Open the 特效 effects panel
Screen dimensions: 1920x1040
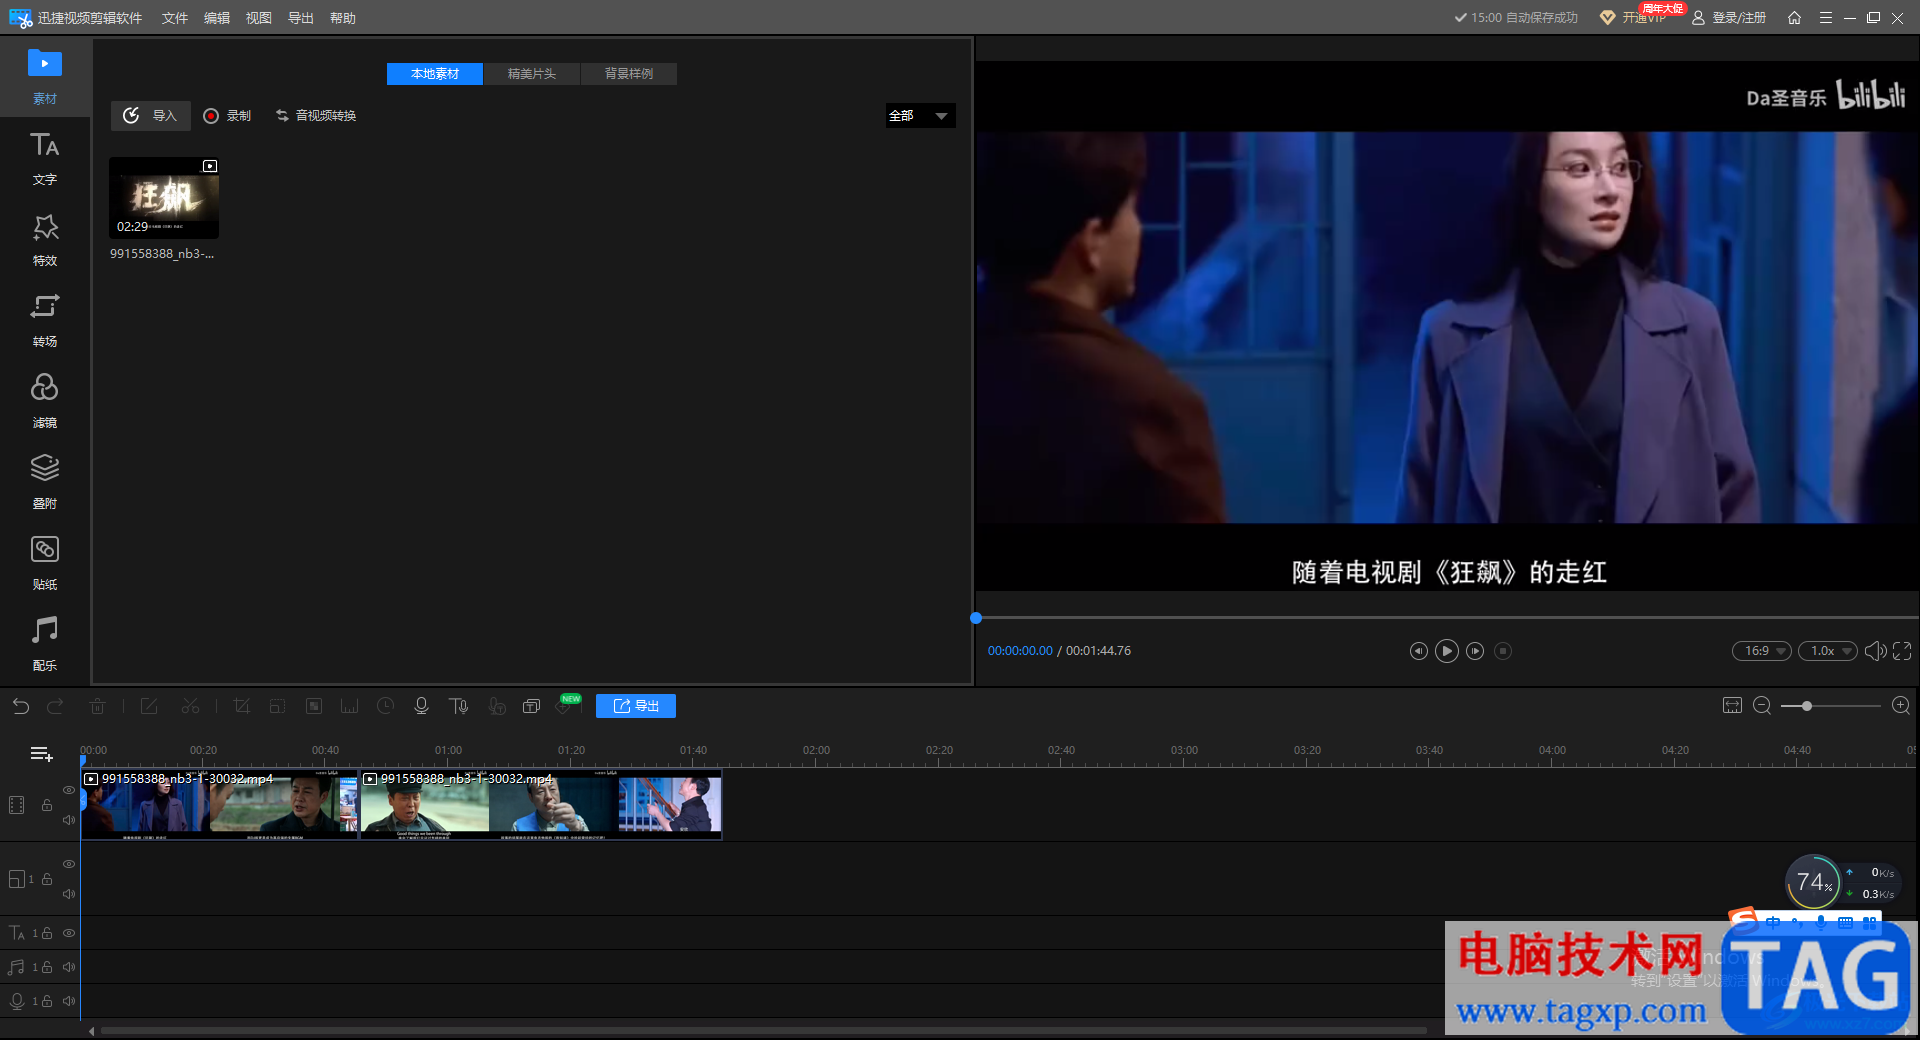[44, 239]
